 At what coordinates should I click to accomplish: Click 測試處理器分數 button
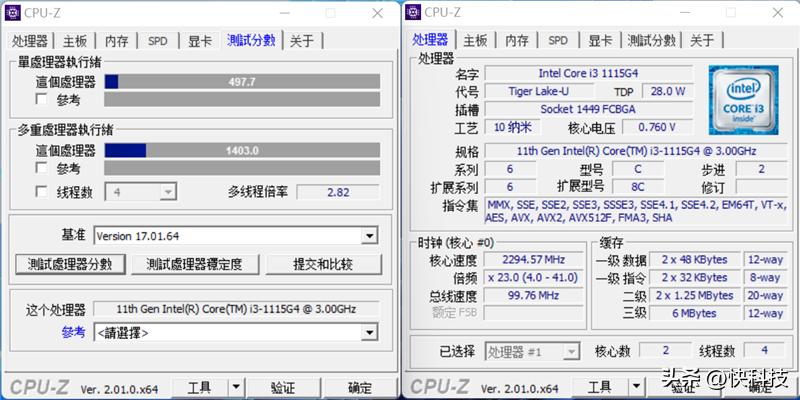pyautogui.click(x=70, y=264)
